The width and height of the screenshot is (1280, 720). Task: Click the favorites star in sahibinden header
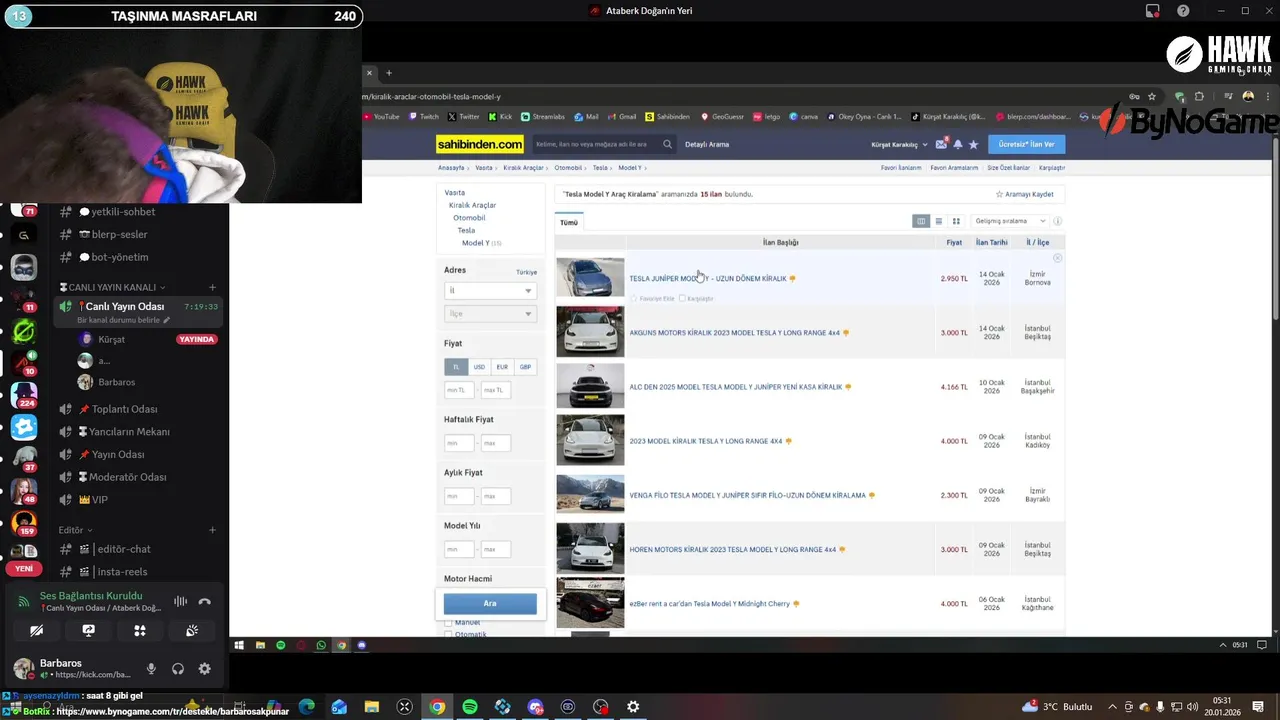(x=974, y=144)
